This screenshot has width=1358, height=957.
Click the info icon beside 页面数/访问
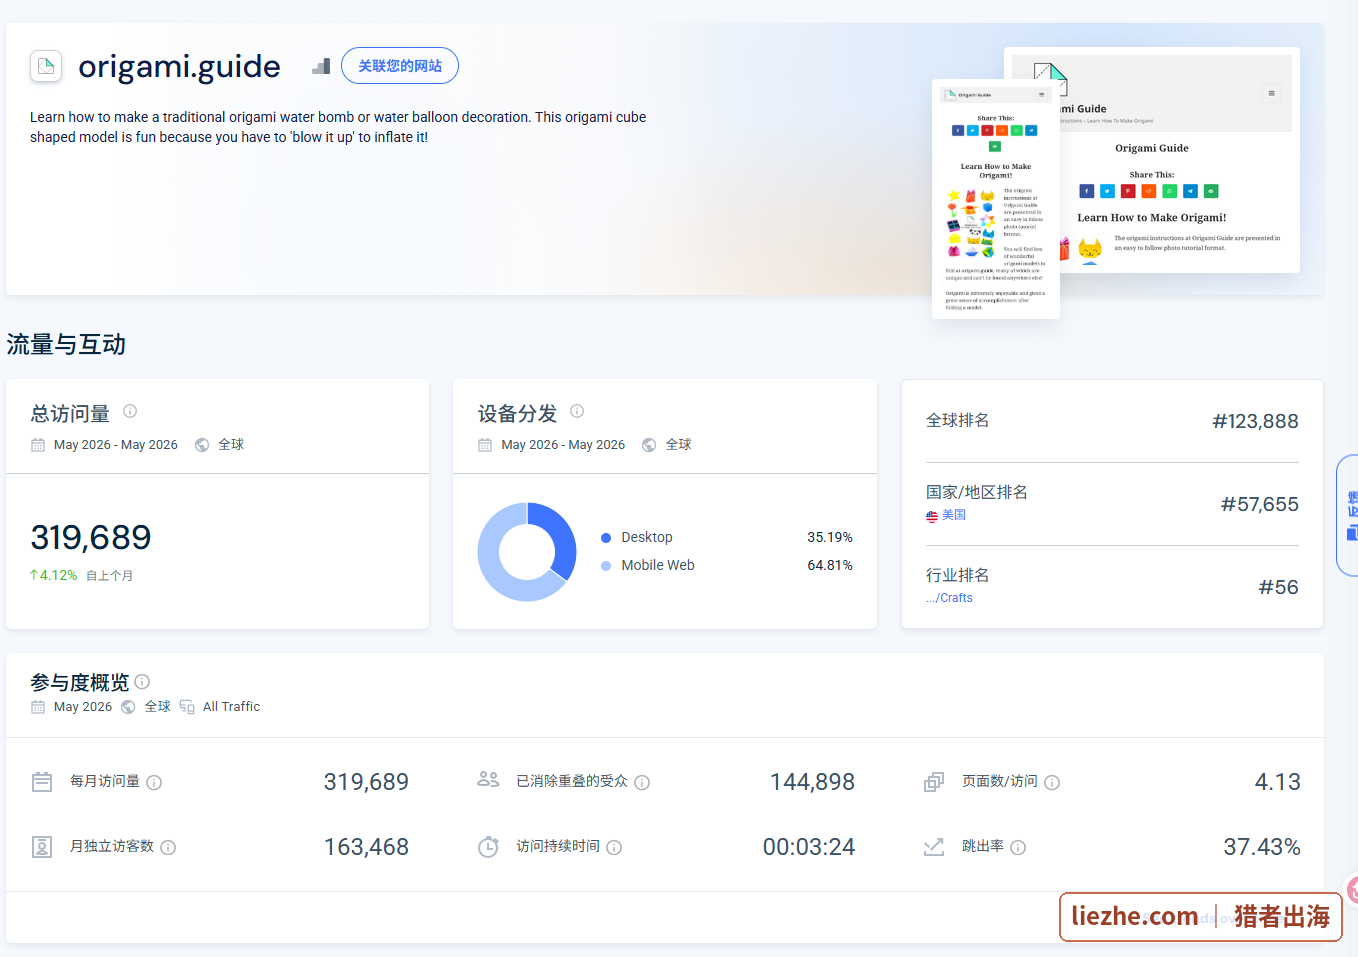pos(1052,783)
